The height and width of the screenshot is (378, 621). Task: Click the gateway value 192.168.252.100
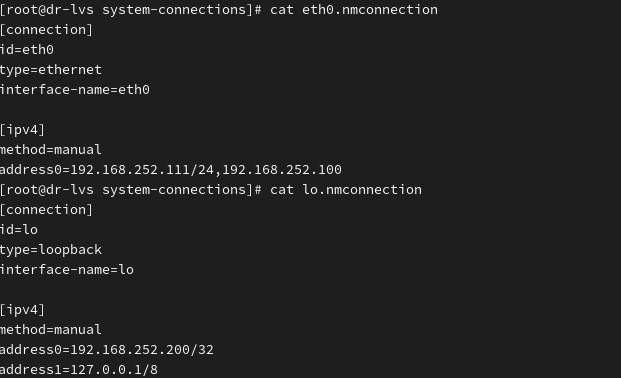[x=282, y=170]
